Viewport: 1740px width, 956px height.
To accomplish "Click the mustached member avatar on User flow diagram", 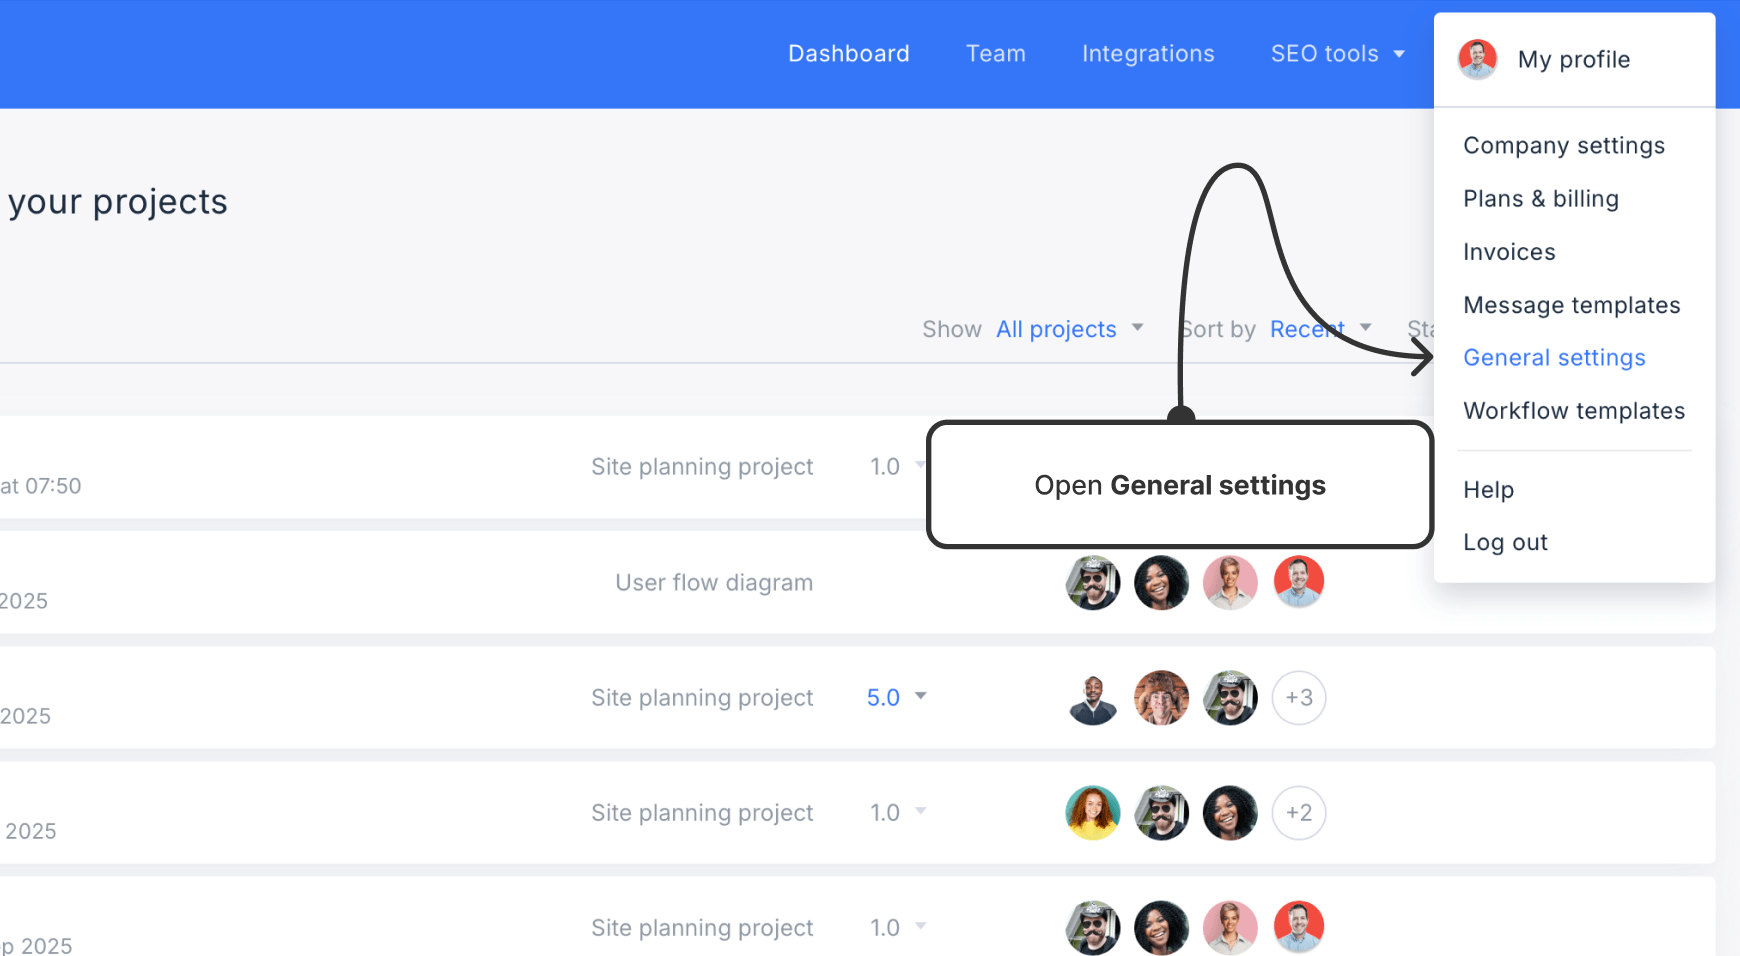I will pos(1093,582).
